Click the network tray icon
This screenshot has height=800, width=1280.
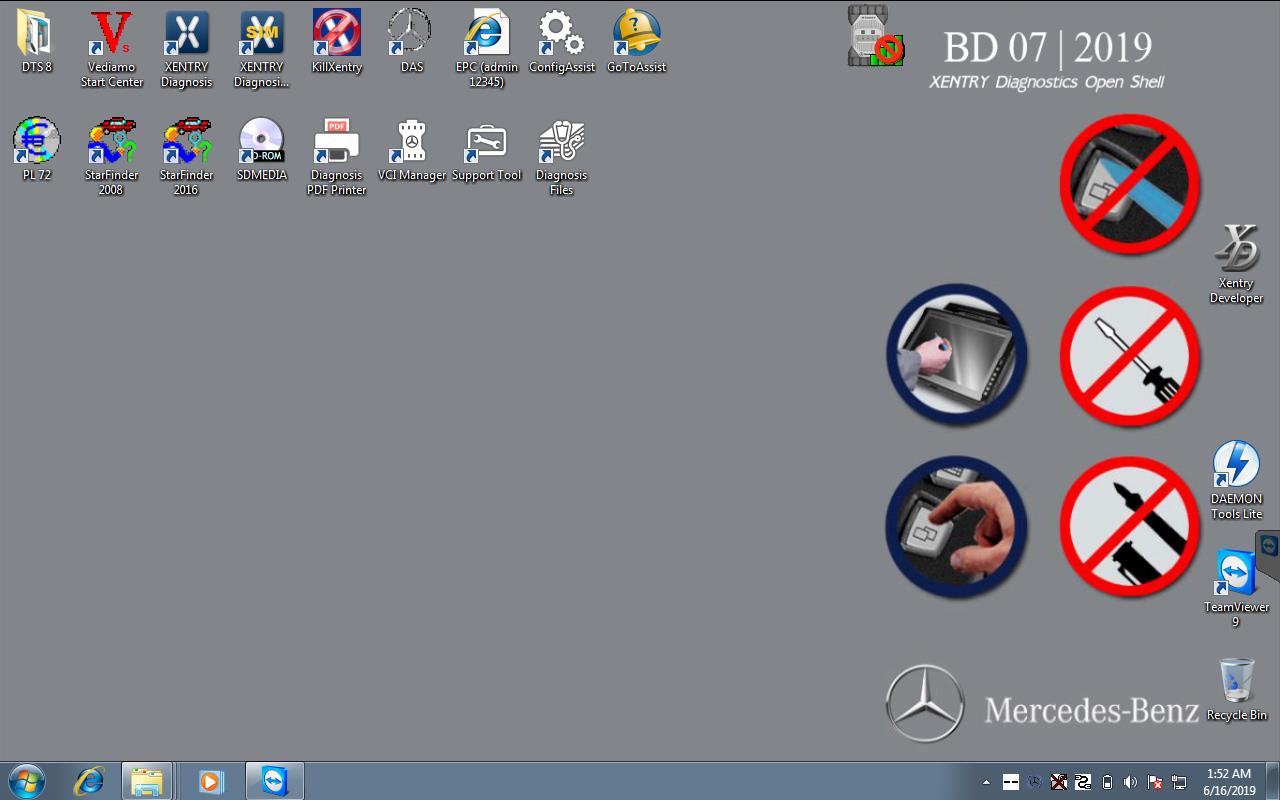pyautogui.click(x=1179, y=782)
